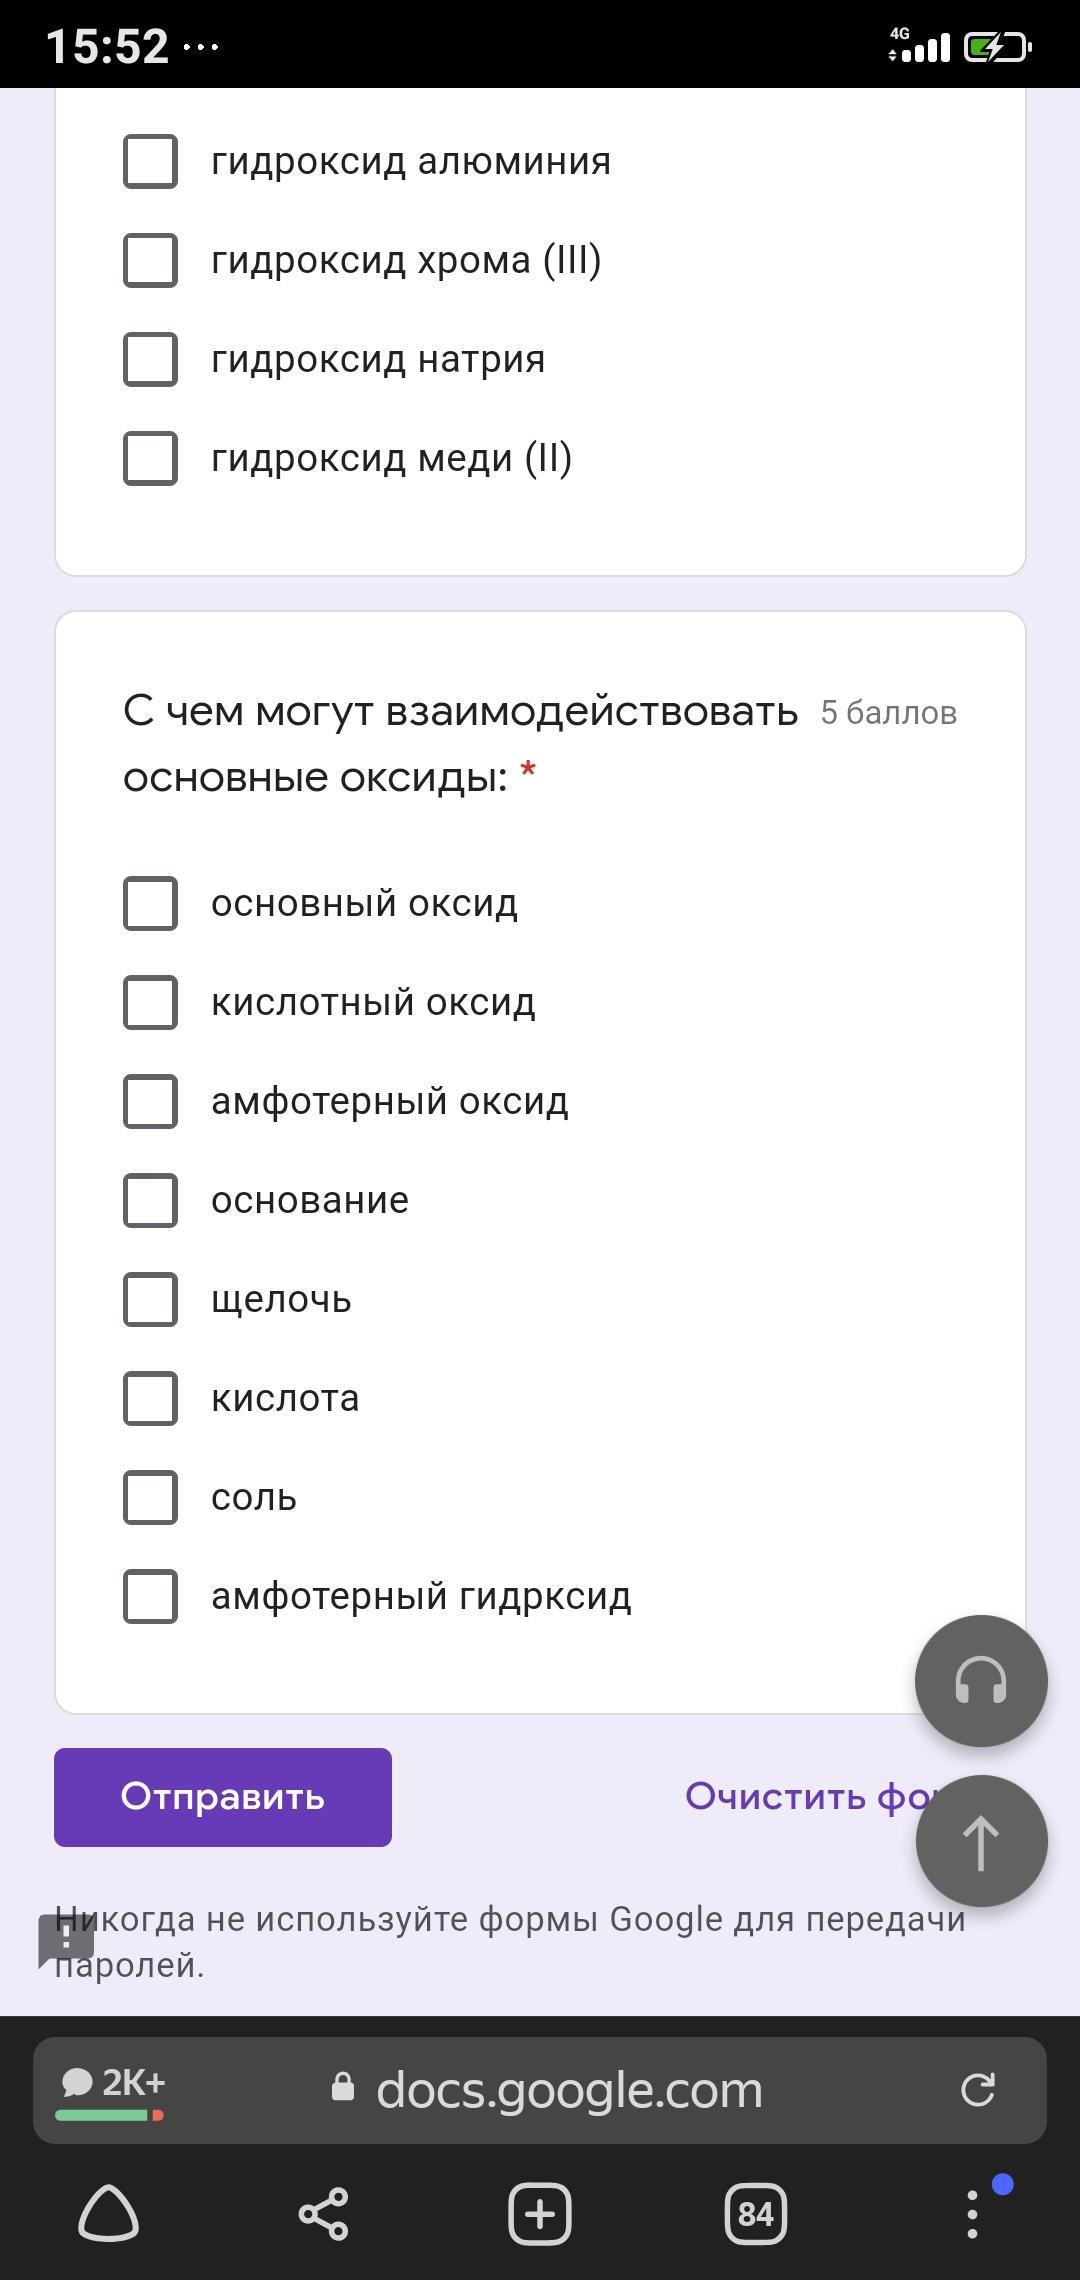Tap the scroll-to-top arrow button
Screen dimensions: 1080x2280
tap(981, 1841)
